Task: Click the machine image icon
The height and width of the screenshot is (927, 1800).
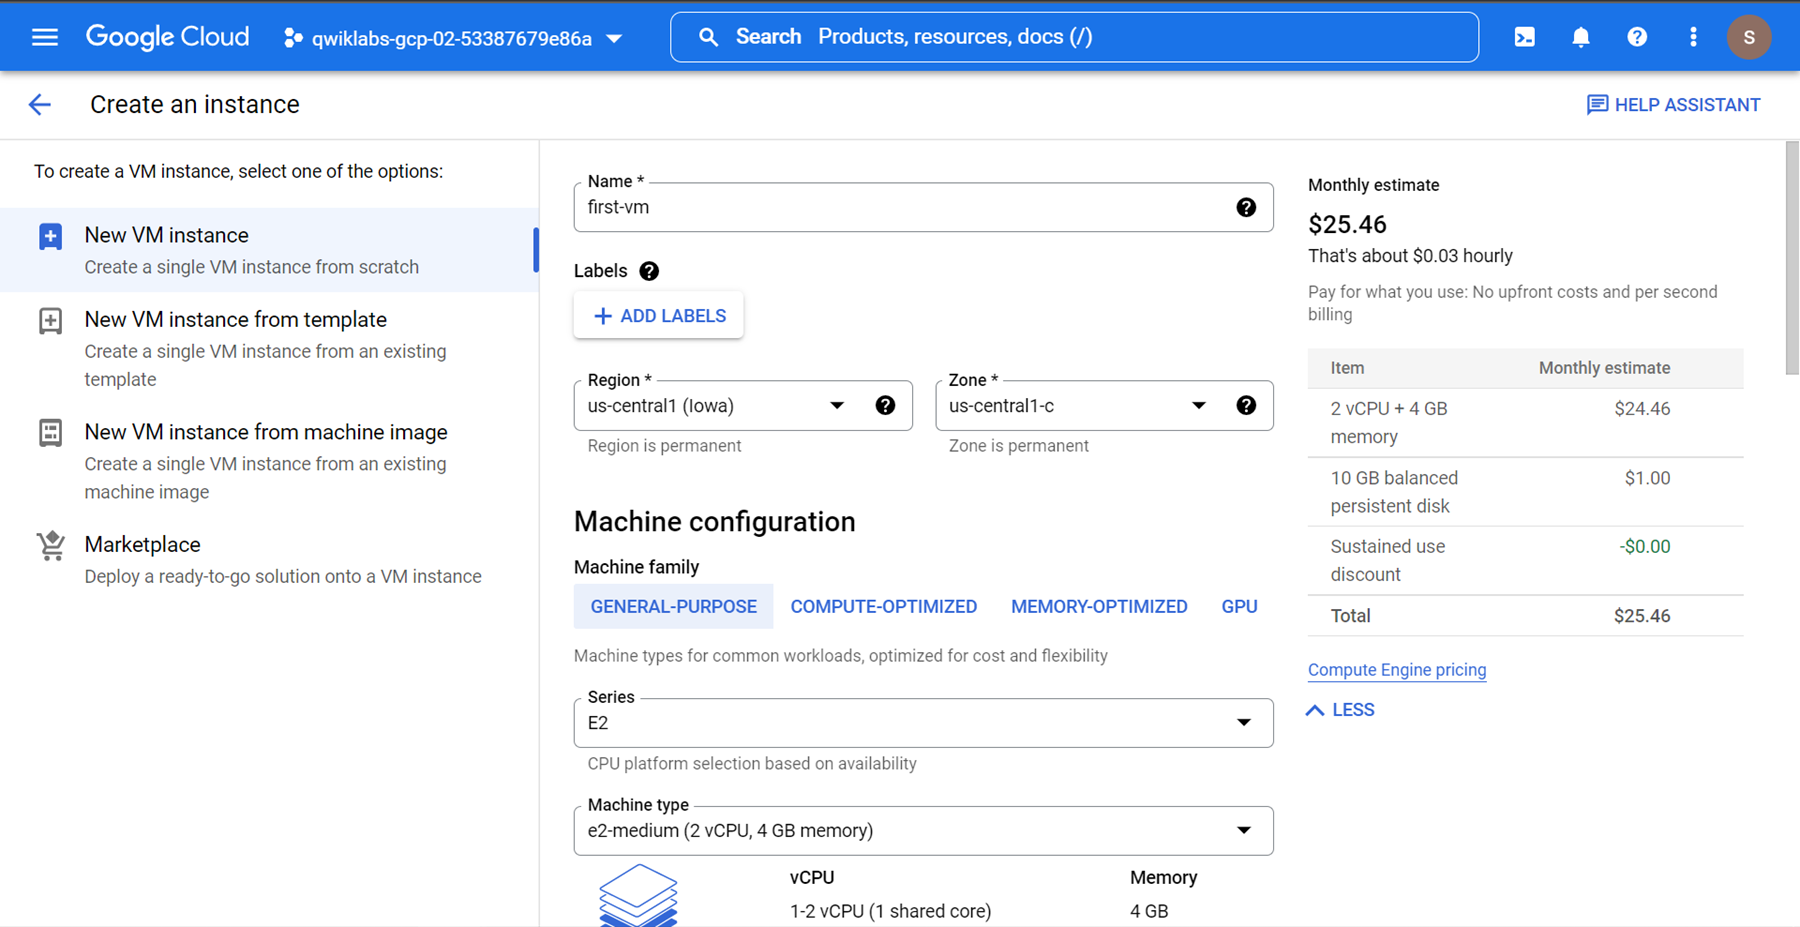Action: 51,433
